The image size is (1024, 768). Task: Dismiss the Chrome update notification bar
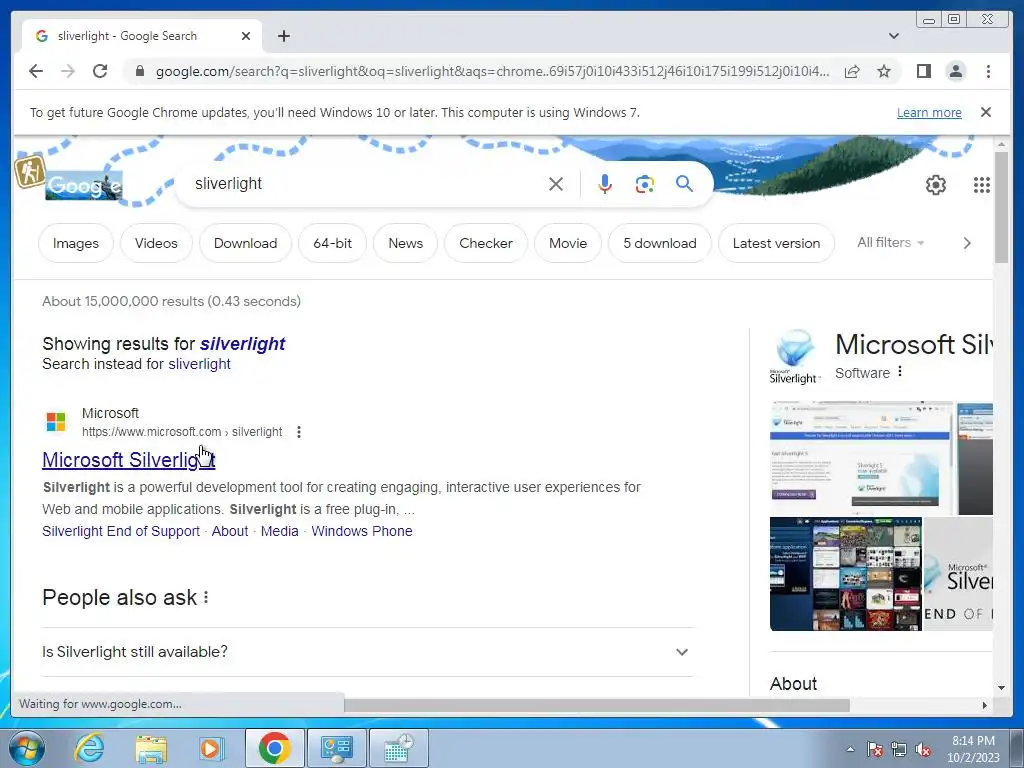(985, 112)
